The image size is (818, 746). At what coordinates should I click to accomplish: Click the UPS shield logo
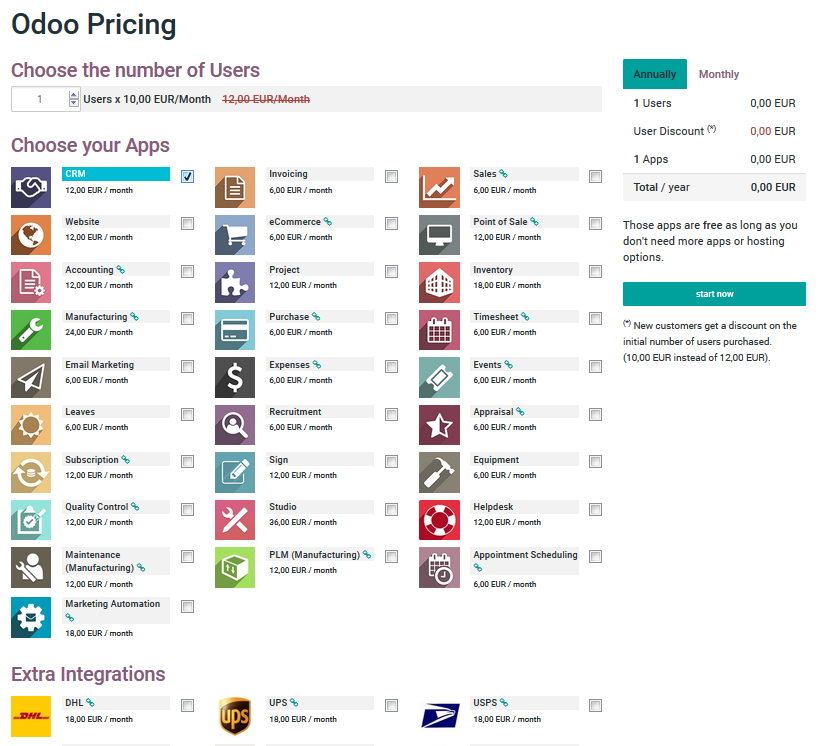(x=235, y=716)
